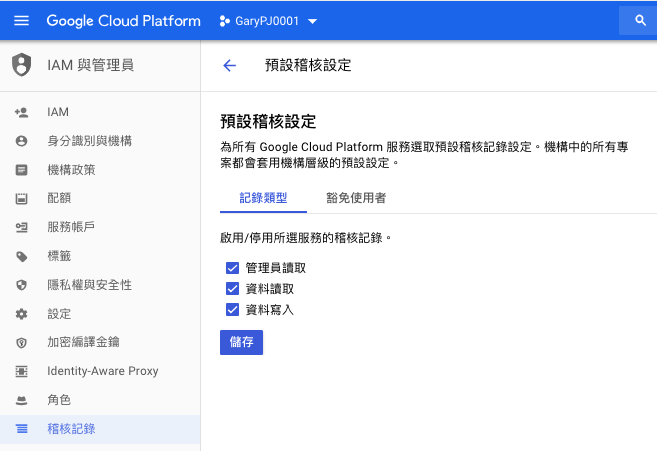
Task: Click the 隱私權與安全性 shield icon
Action: tap(21, 285)
